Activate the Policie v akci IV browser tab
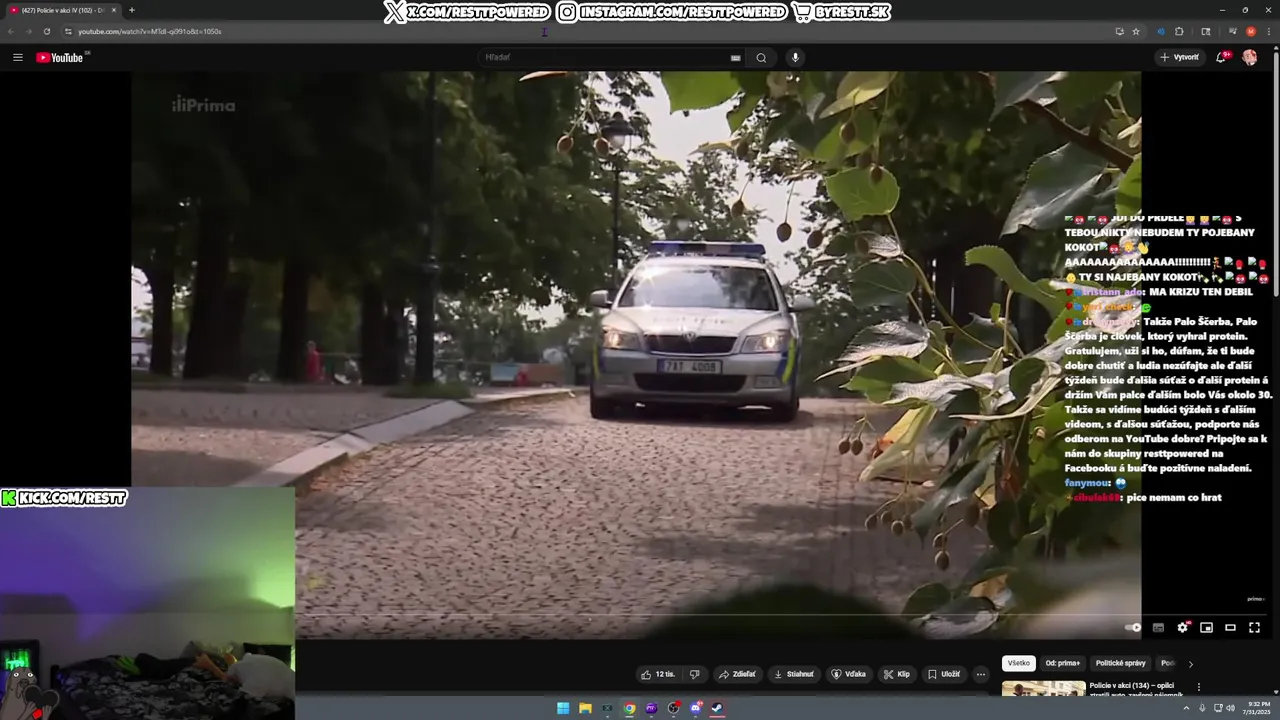The image size is (1280, 720). [x=62, y=10]
